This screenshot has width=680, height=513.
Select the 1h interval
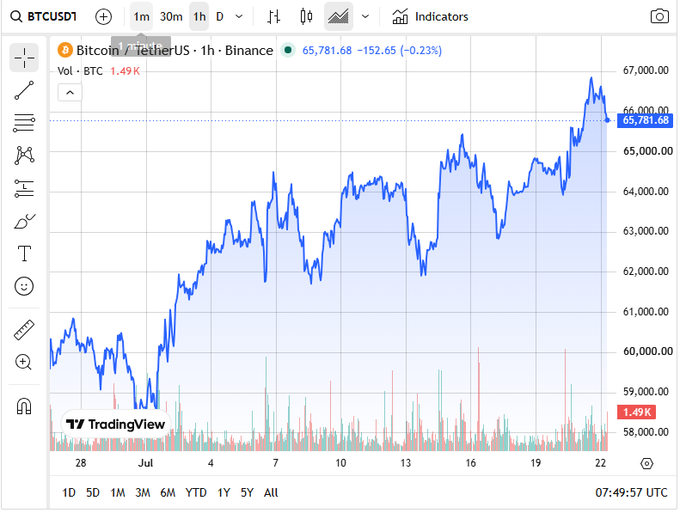click(x=199, y=17)
